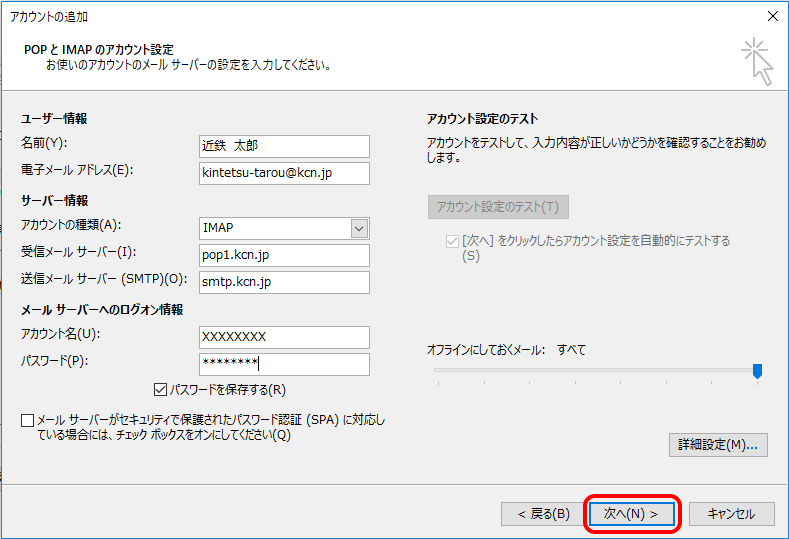Click the 次へ(N) > button
This screenshot has height=539, width=789.
(x=632, y=513)
